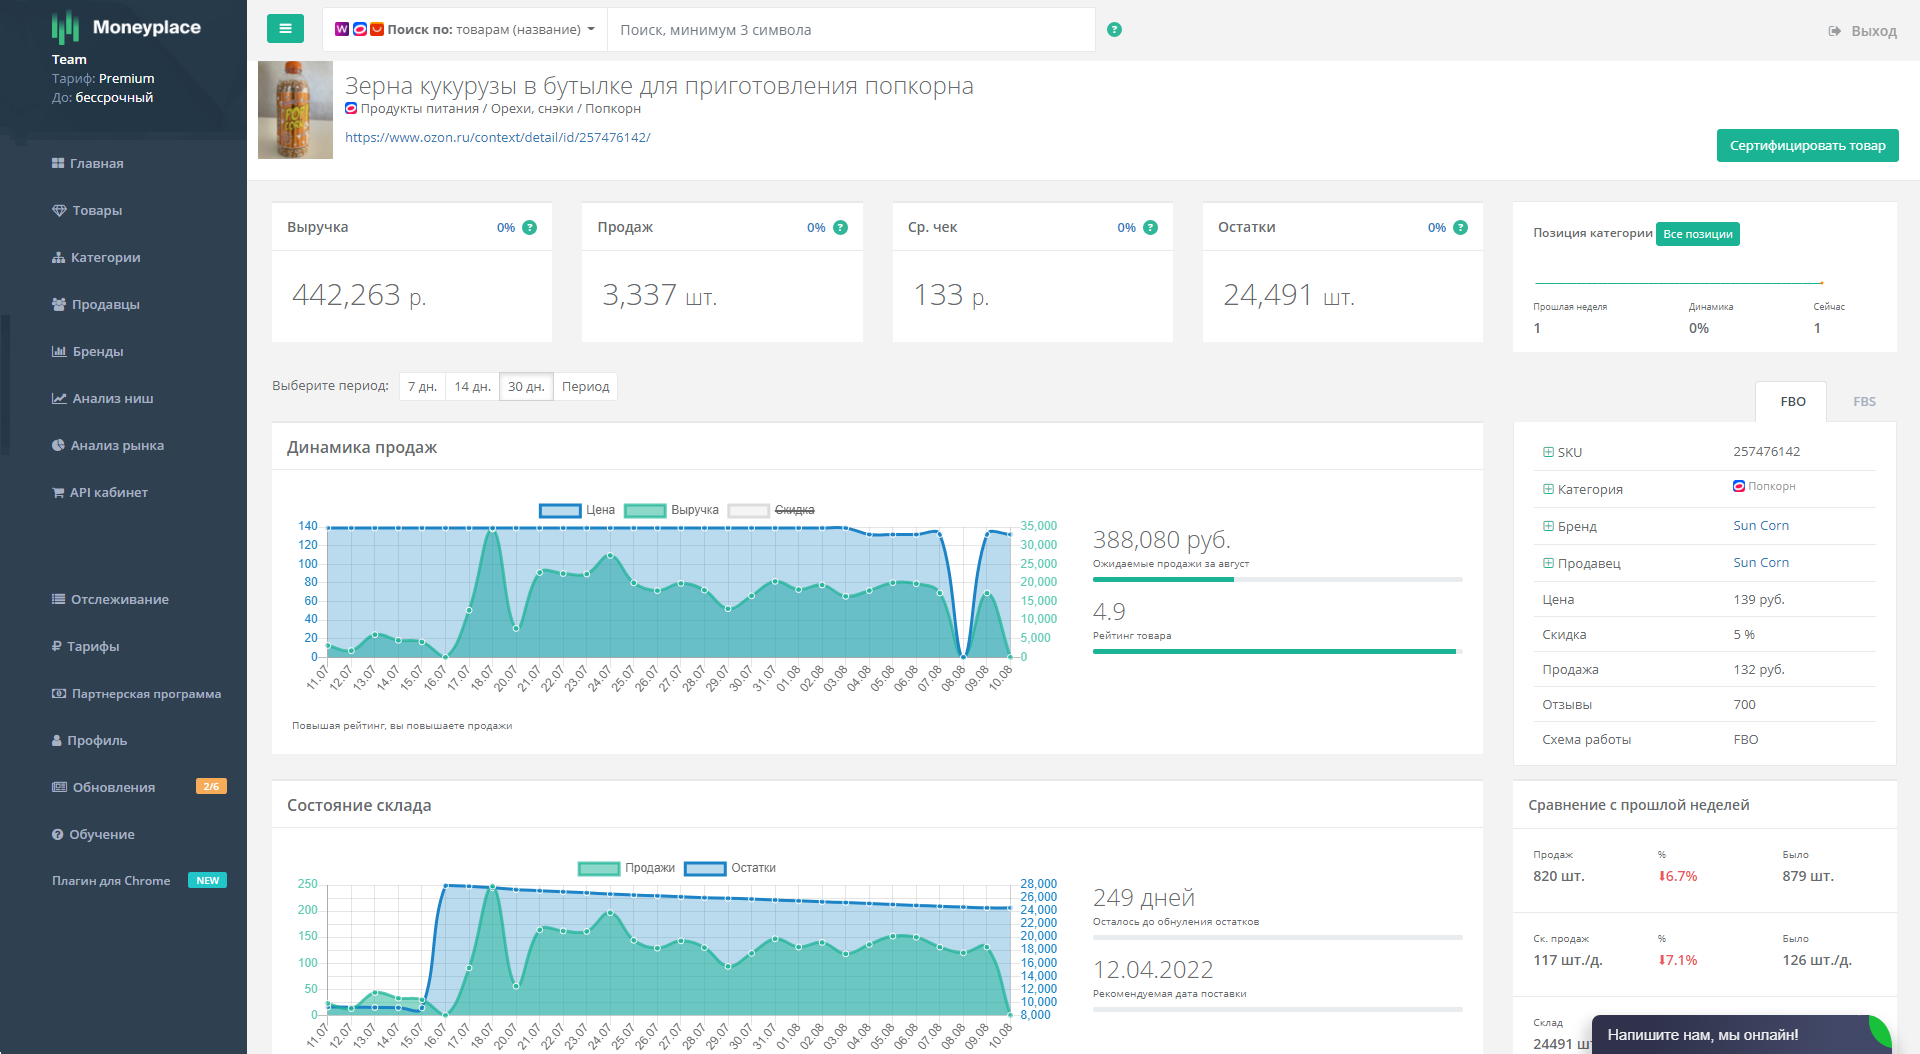This screenshot has width=1920, height=1054.
Task: Click Сертифицировать товар button
Action: [x=1807, y=146]
